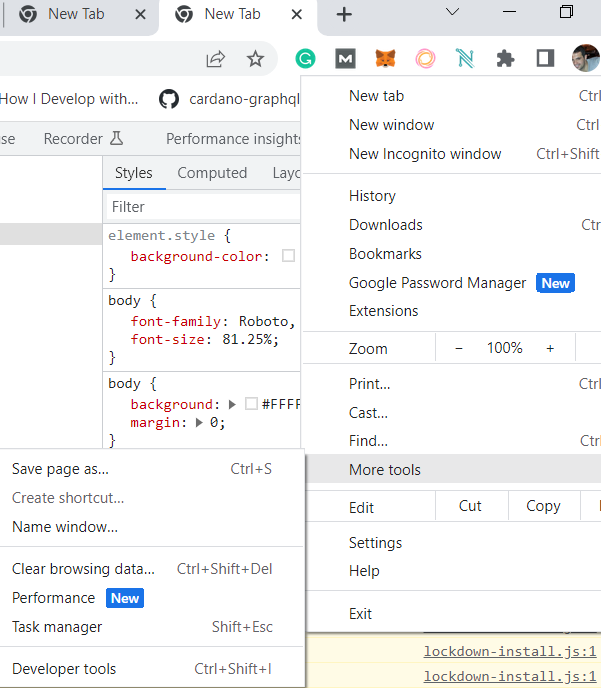Open the MetaMask fox extension
This screenshot has width=601, height=688.
tap(385, 59)
